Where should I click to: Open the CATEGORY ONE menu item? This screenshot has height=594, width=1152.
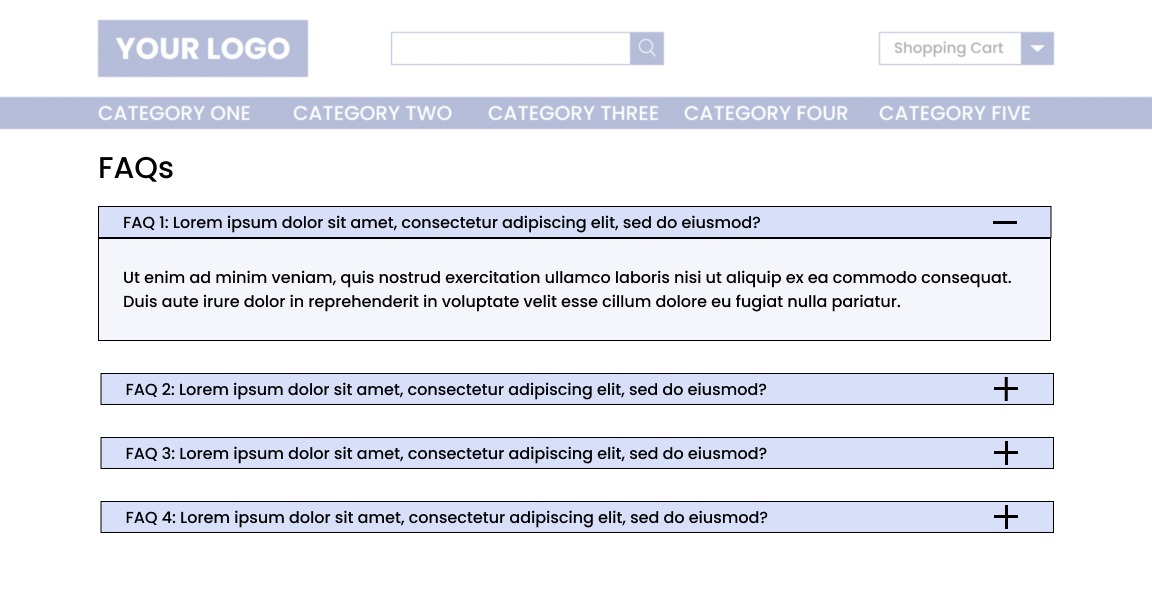point(174,113)
